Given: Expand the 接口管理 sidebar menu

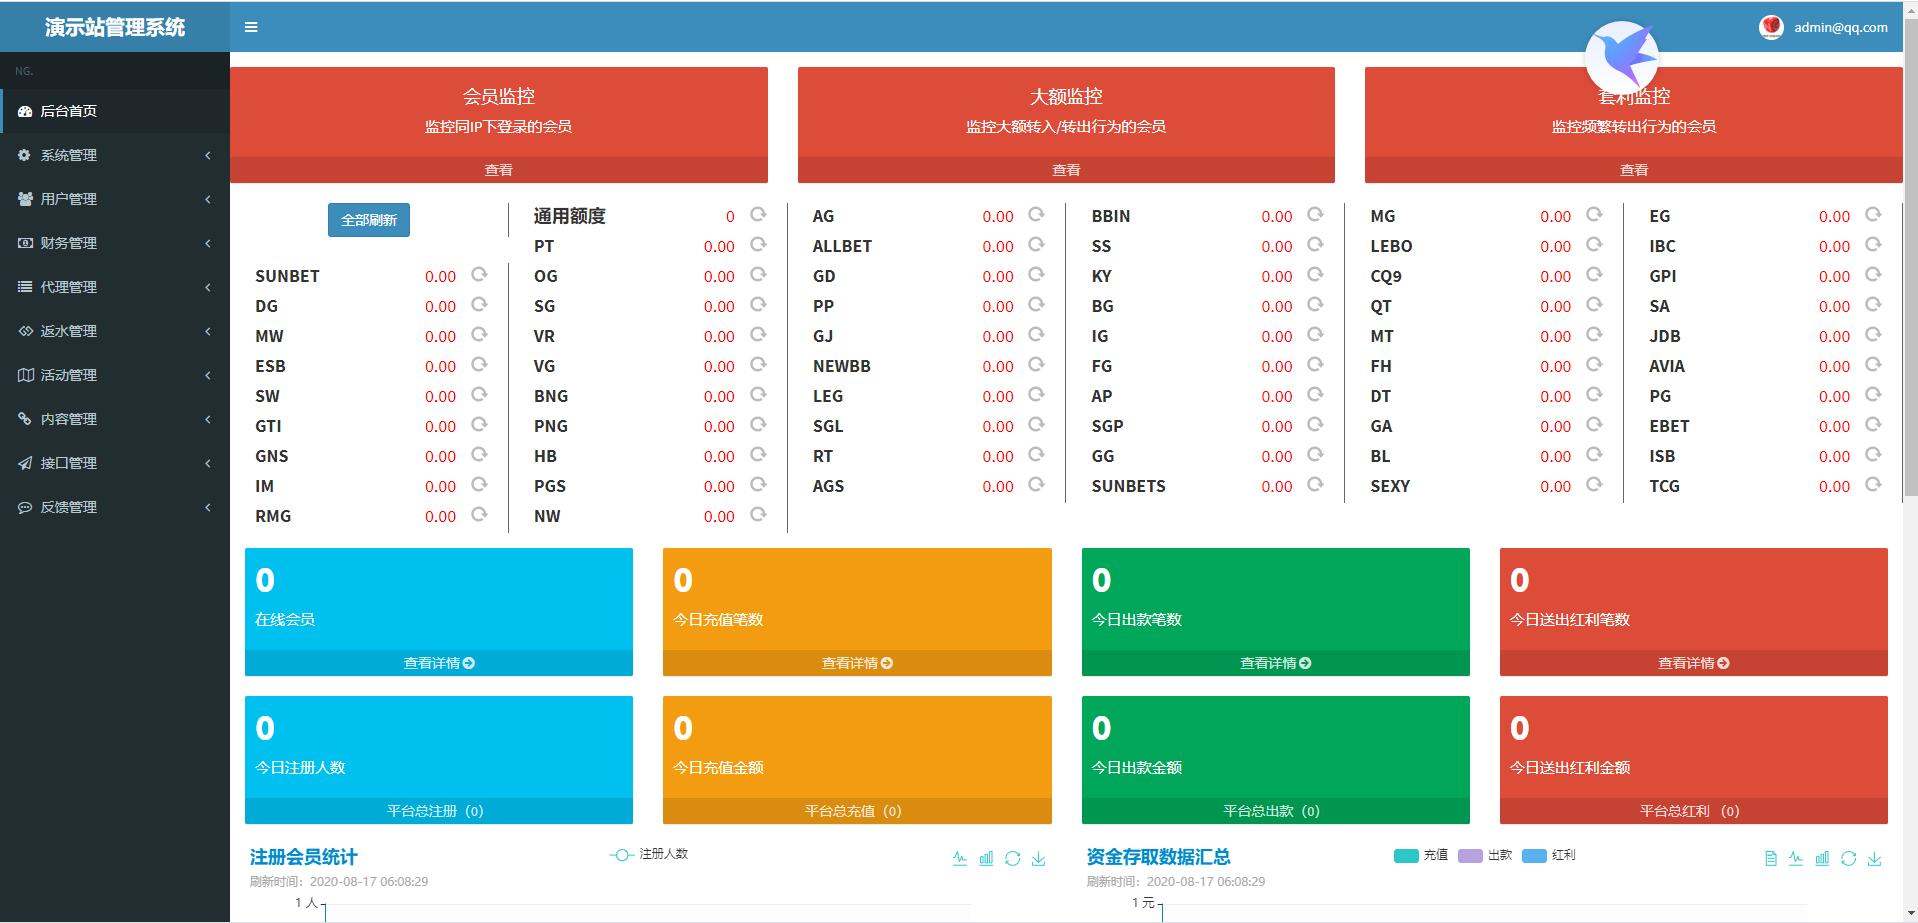Looking at the screenshot, I should [x=114, y=463].
